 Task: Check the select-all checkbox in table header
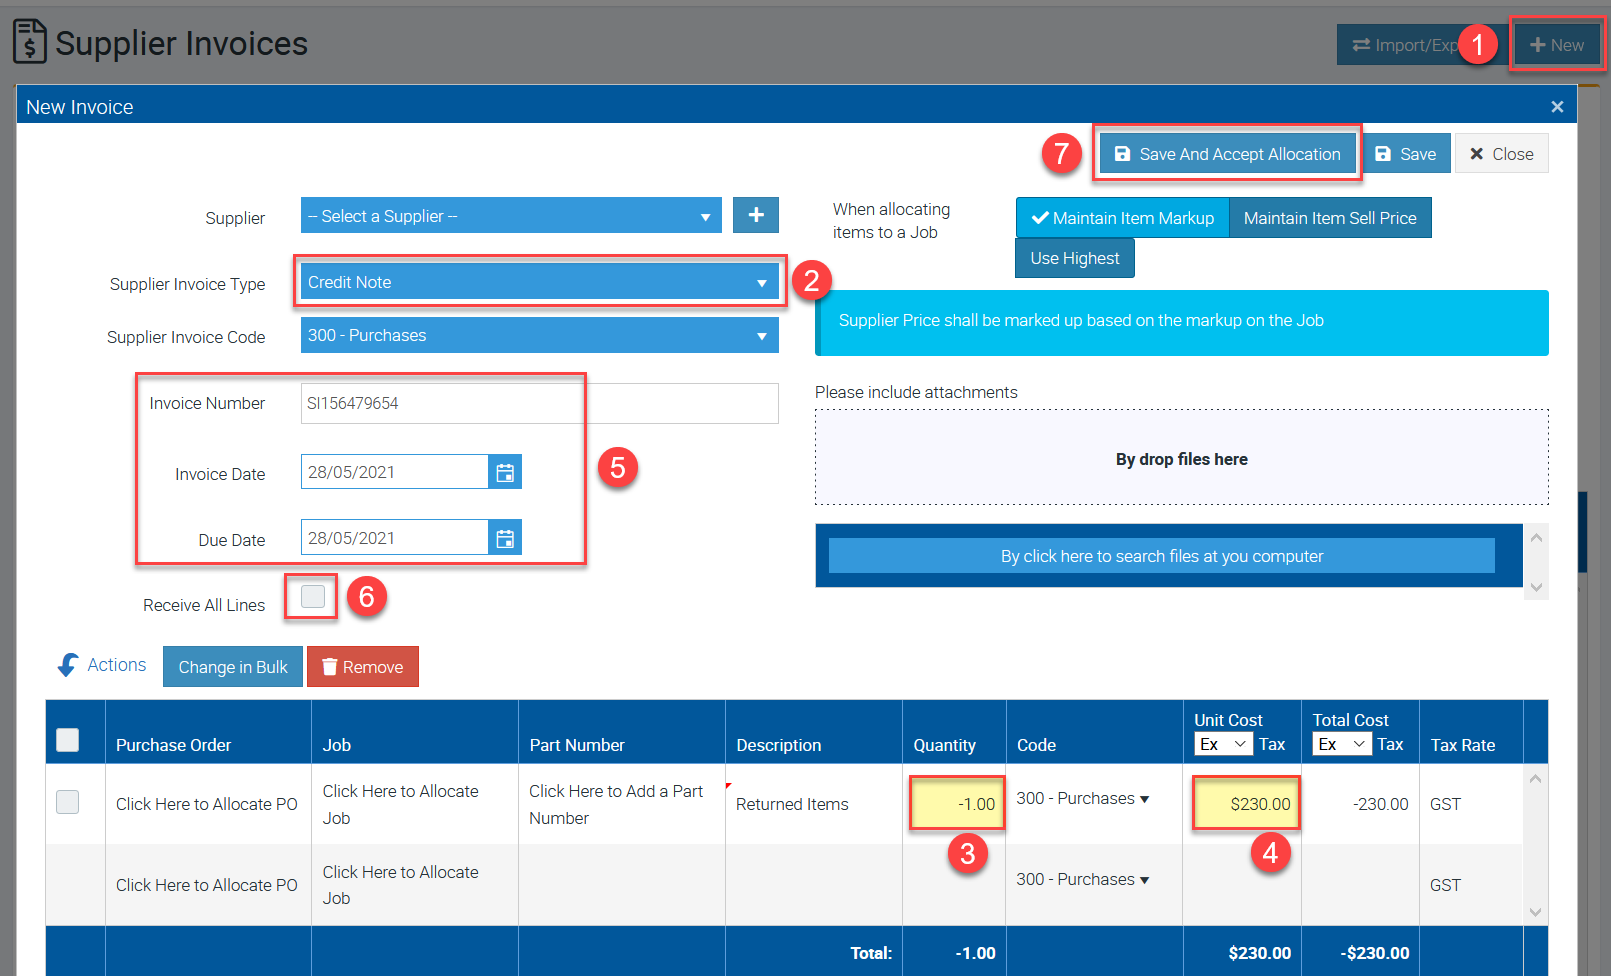68,740
